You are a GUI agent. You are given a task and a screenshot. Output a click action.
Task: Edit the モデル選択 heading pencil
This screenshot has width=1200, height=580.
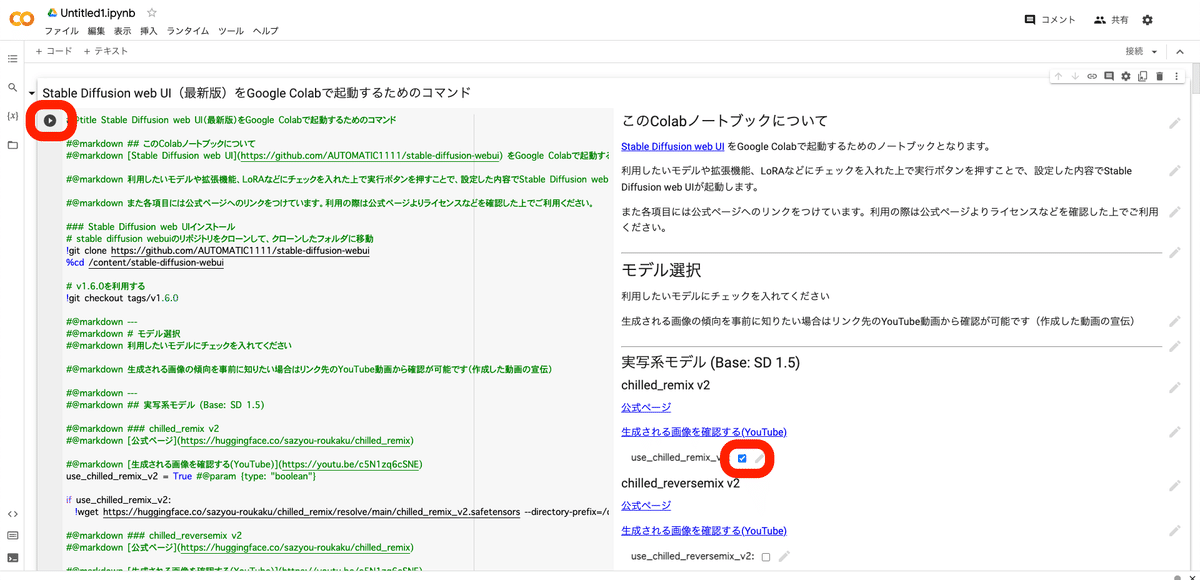point(1175,253)
